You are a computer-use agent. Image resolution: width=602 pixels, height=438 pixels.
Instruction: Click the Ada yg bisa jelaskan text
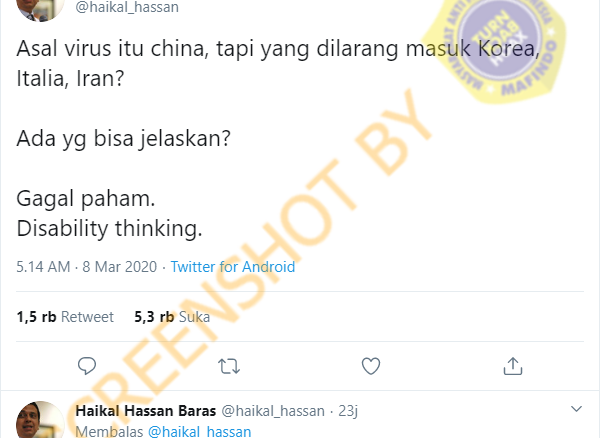[123, 139]
